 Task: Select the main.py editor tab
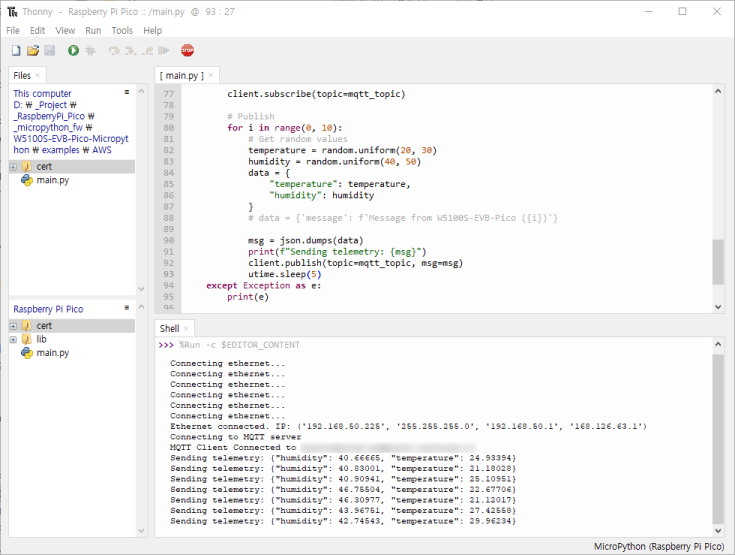182,75
